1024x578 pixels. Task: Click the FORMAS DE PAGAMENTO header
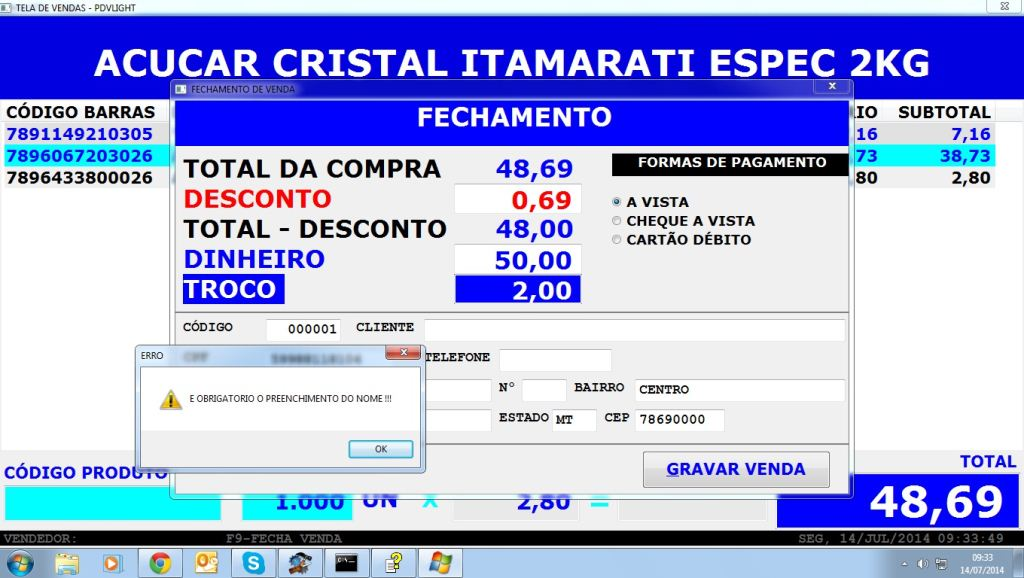click(730, 163)
